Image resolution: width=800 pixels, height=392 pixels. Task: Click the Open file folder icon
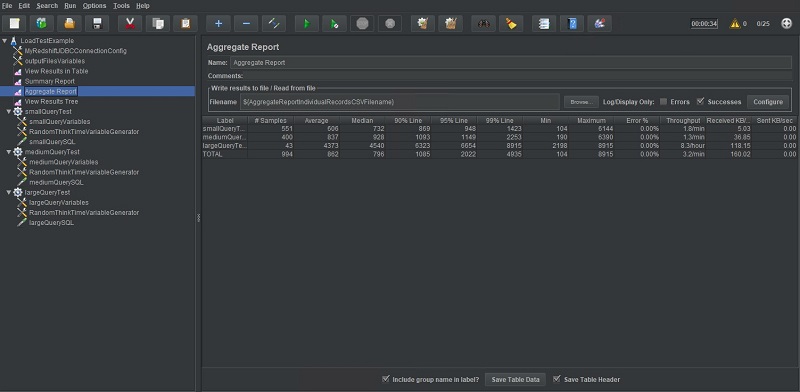[69, 23]
